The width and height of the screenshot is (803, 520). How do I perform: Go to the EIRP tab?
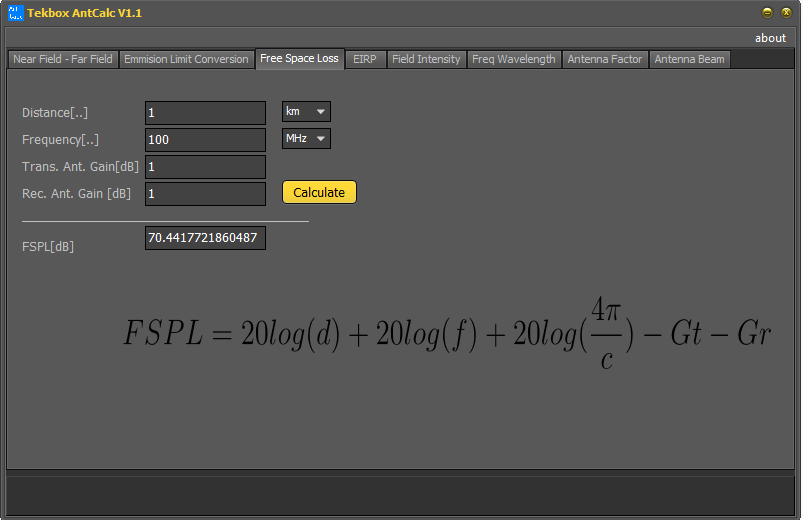[365, 59]
